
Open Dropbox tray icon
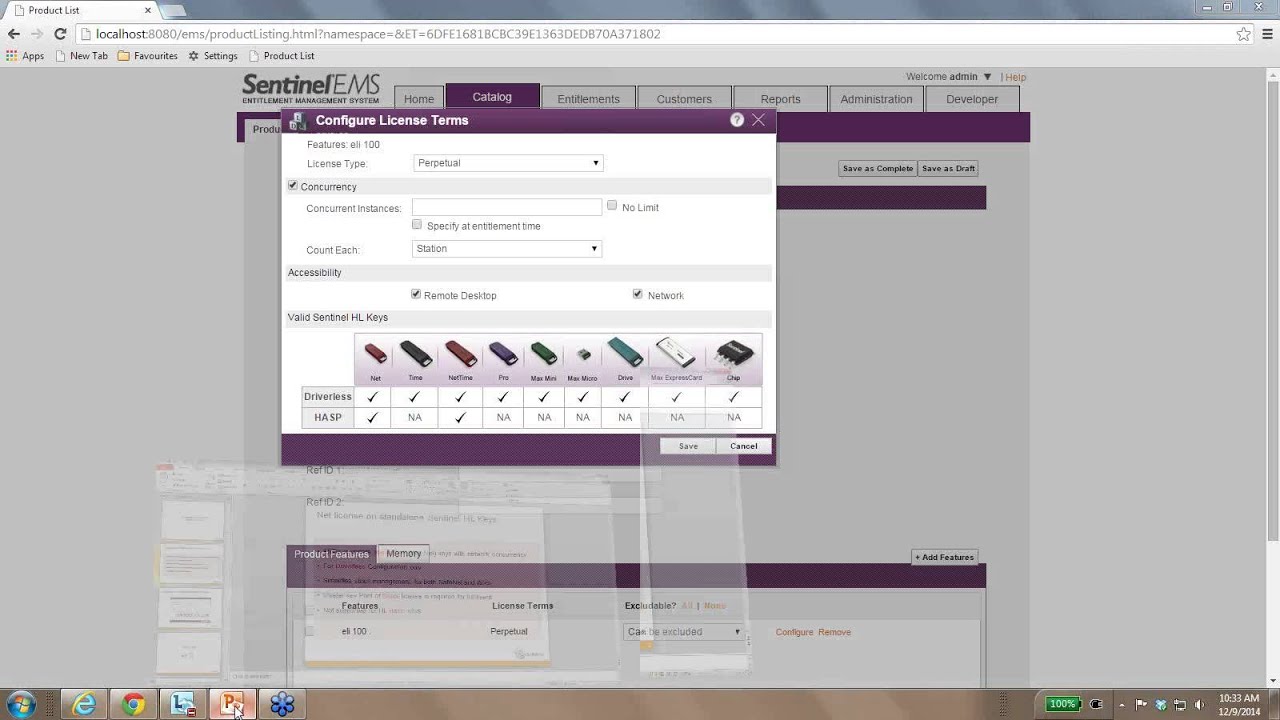point(1159,704)
